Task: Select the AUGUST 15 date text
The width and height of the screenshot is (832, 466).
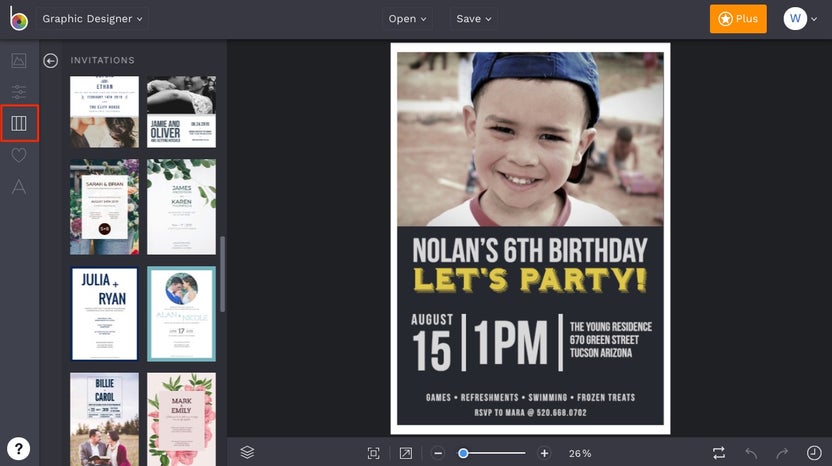Action: click(432, 342)
